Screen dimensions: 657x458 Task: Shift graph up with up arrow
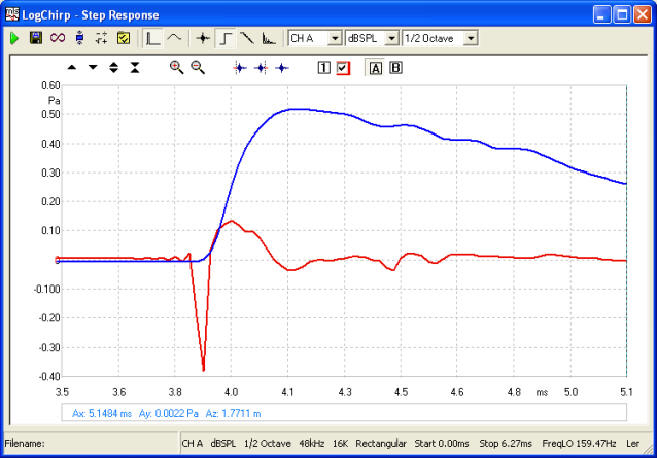(x=72, y=67)
